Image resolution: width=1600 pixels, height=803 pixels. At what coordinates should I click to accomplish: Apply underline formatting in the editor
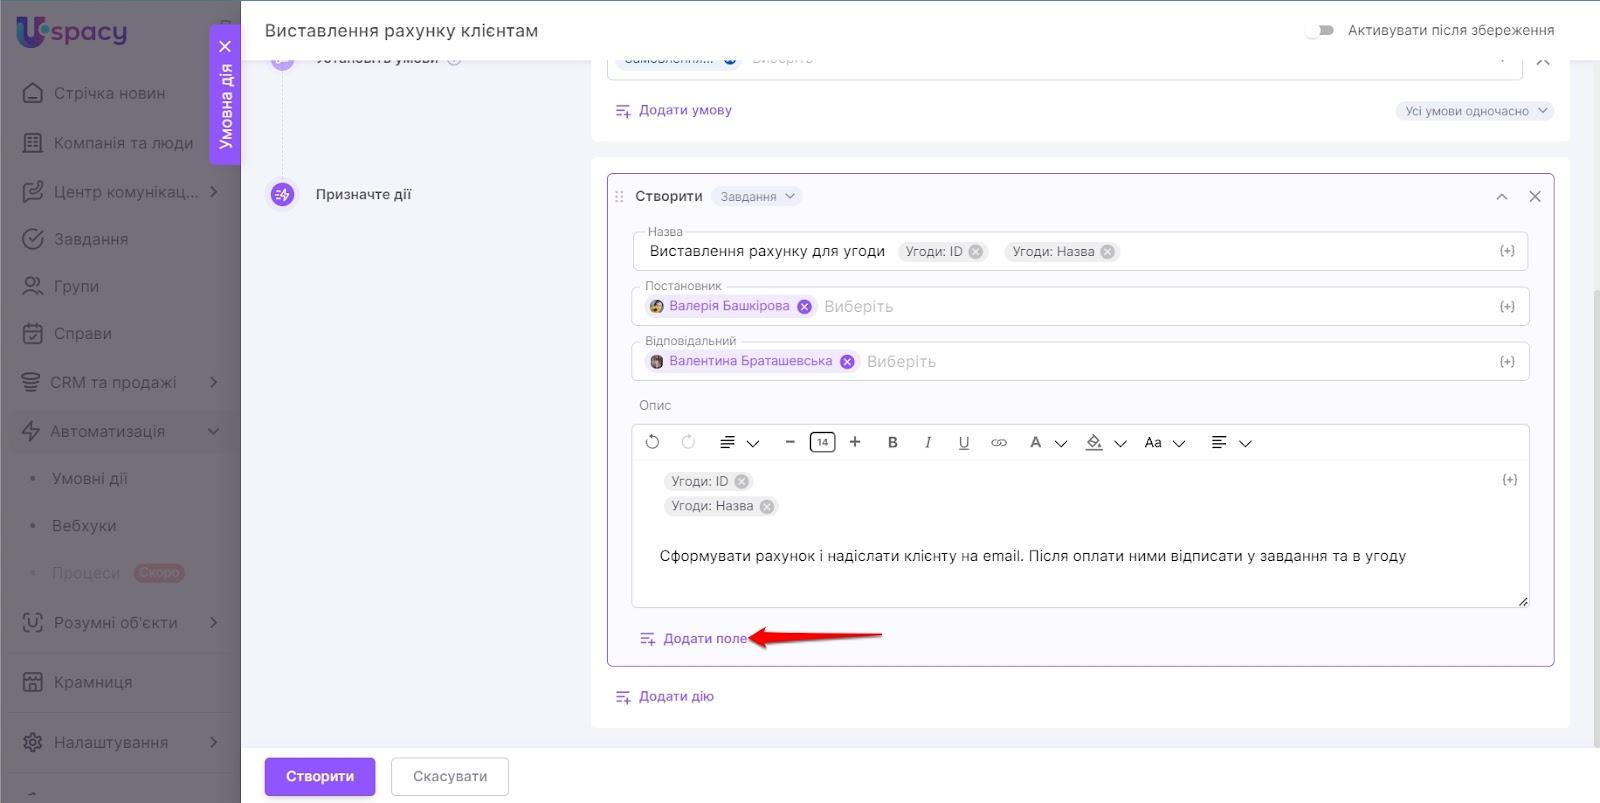pos(963,442)
